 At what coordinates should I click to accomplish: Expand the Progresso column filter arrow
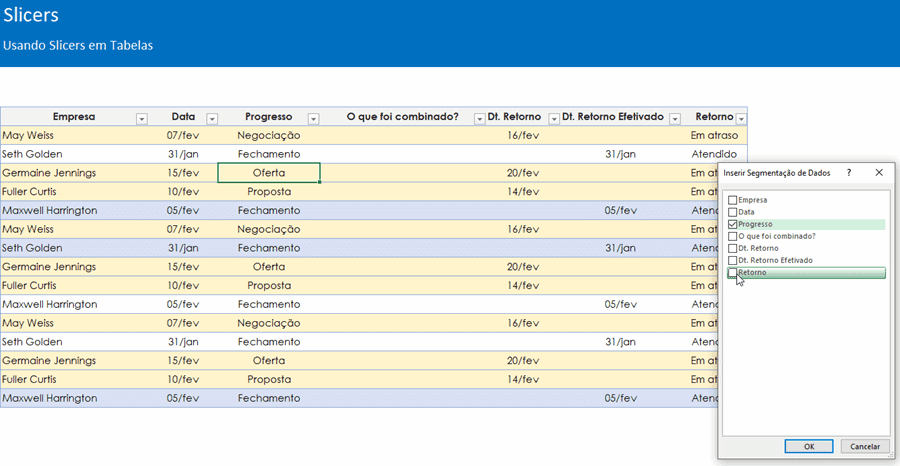click(x=313, y=118)
